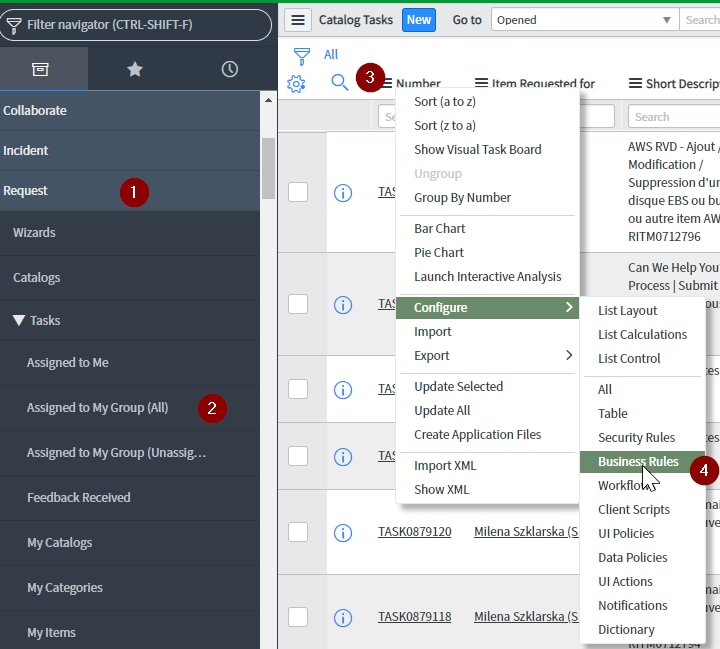Image resolution: width=720 pixels, height=649 pixels.
Task: Open list personalization gear icon
Action: click(x=296, y=84)
